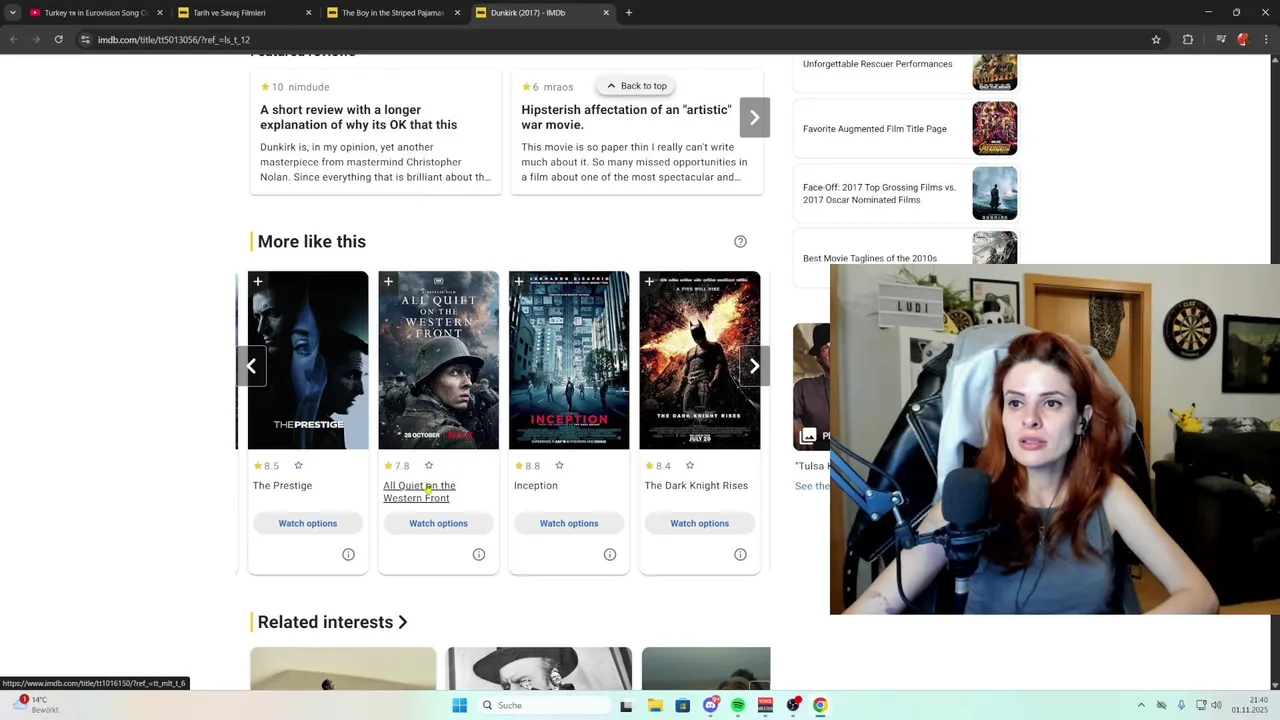
Task: Rate Inception using the star outline
Action: pyautogui.click(x=559, y=465)
